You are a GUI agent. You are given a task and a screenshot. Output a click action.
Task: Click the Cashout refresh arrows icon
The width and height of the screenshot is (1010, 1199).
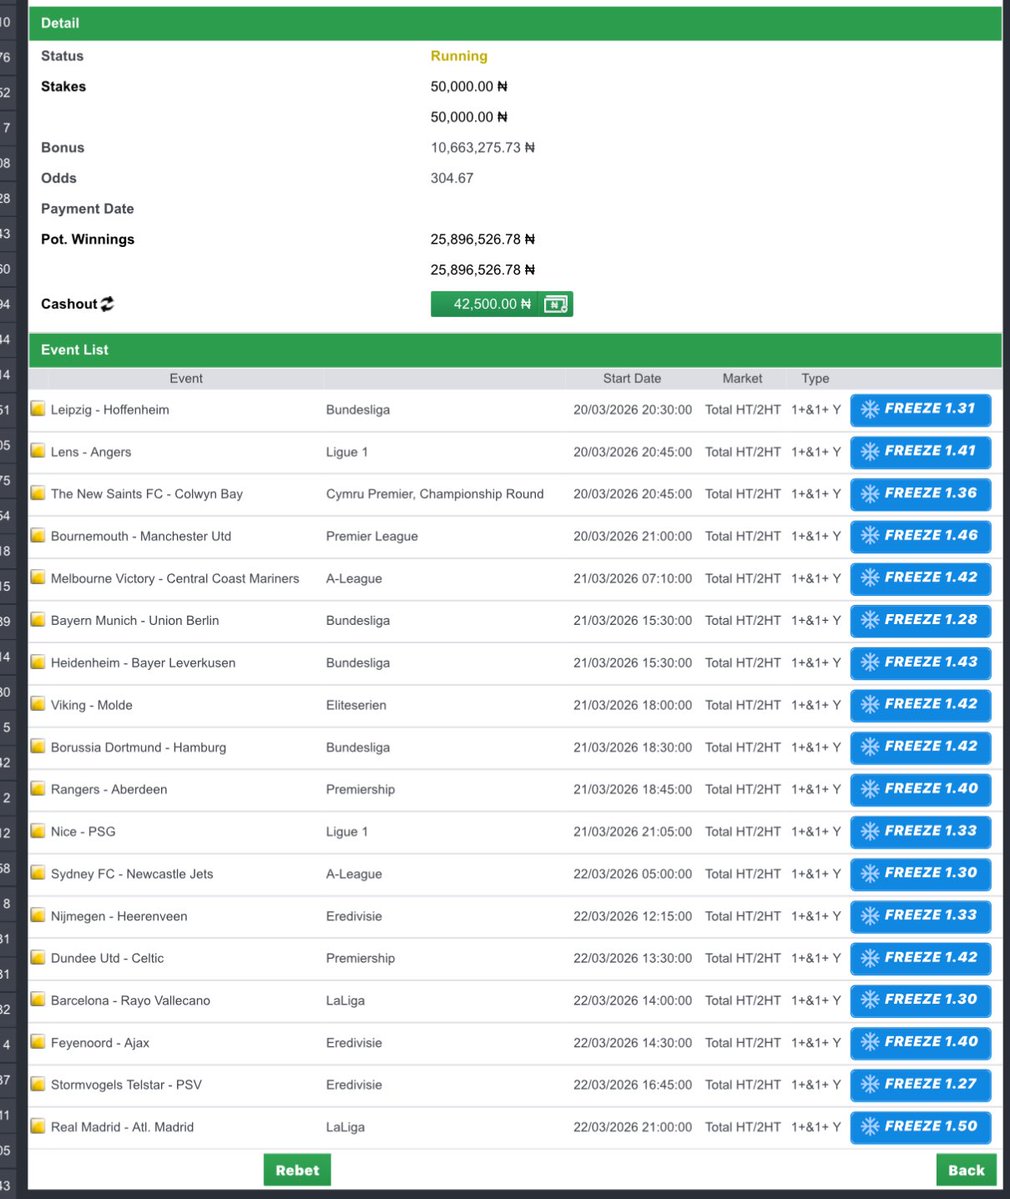pyautogui.click(x=107, y=304)
